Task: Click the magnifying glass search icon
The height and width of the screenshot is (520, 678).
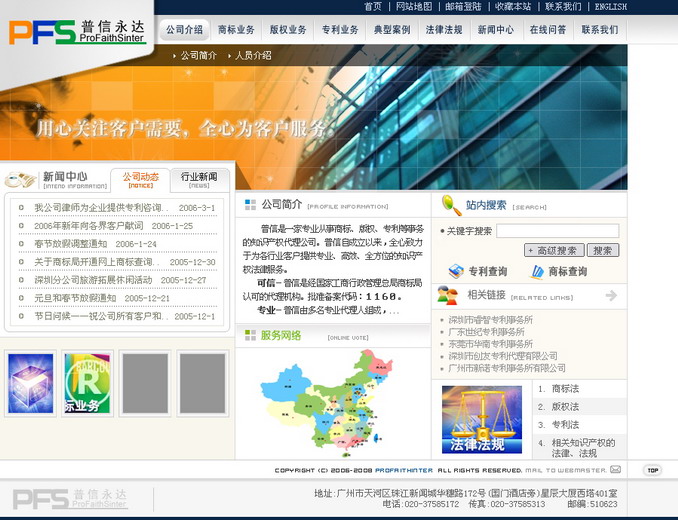Action: [451, 205]
